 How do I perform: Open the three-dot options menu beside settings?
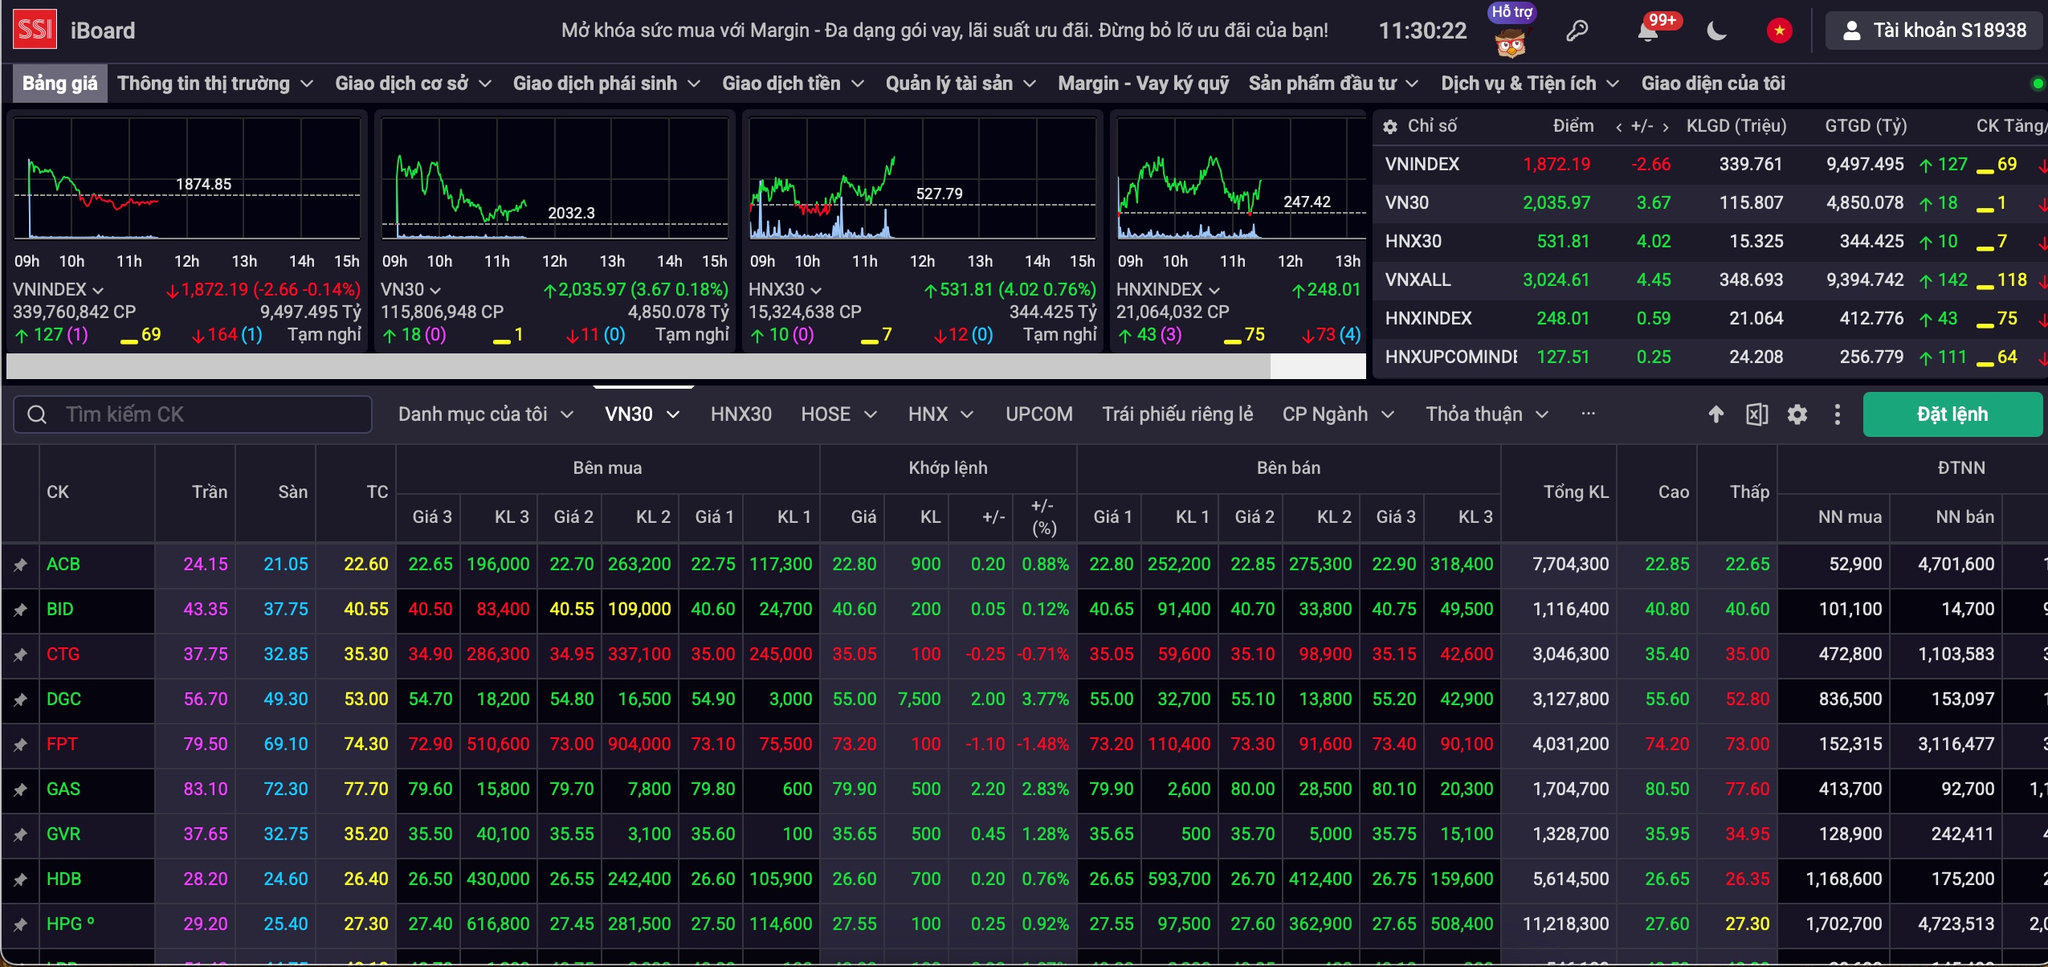(1837, 414)
